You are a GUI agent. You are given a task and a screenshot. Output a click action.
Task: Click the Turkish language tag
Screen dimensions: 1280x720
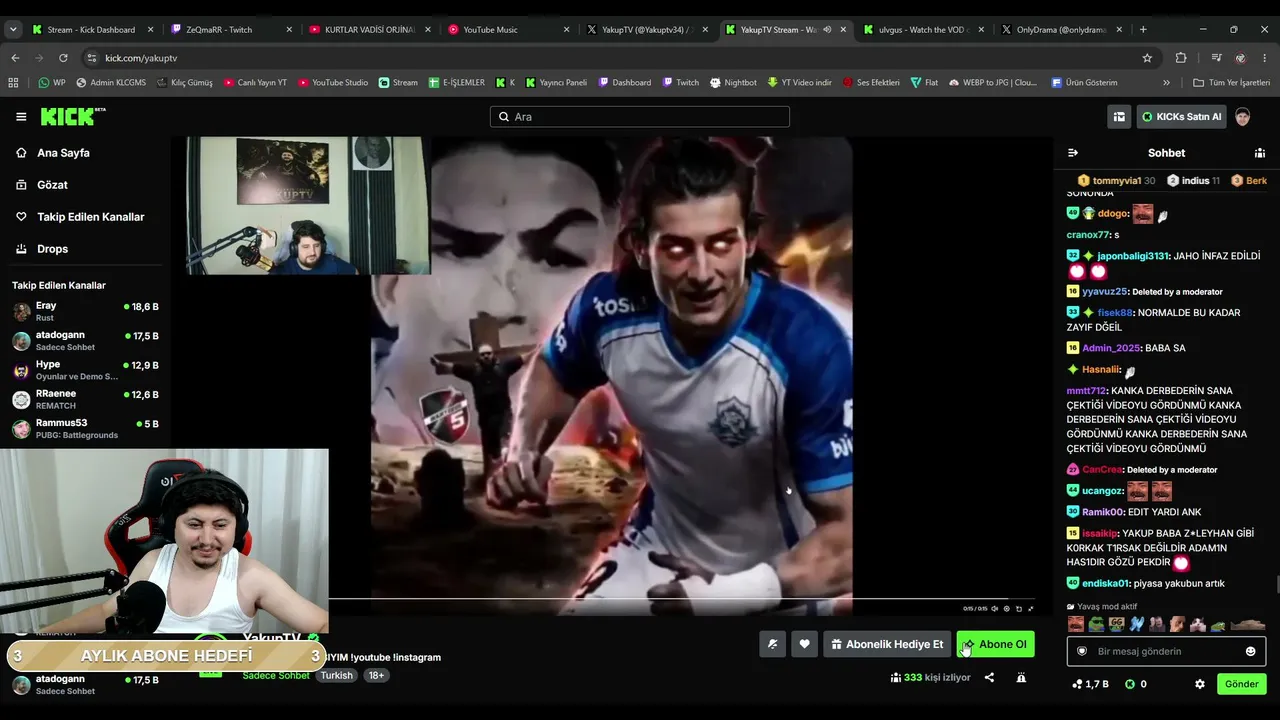pos(336,676)
